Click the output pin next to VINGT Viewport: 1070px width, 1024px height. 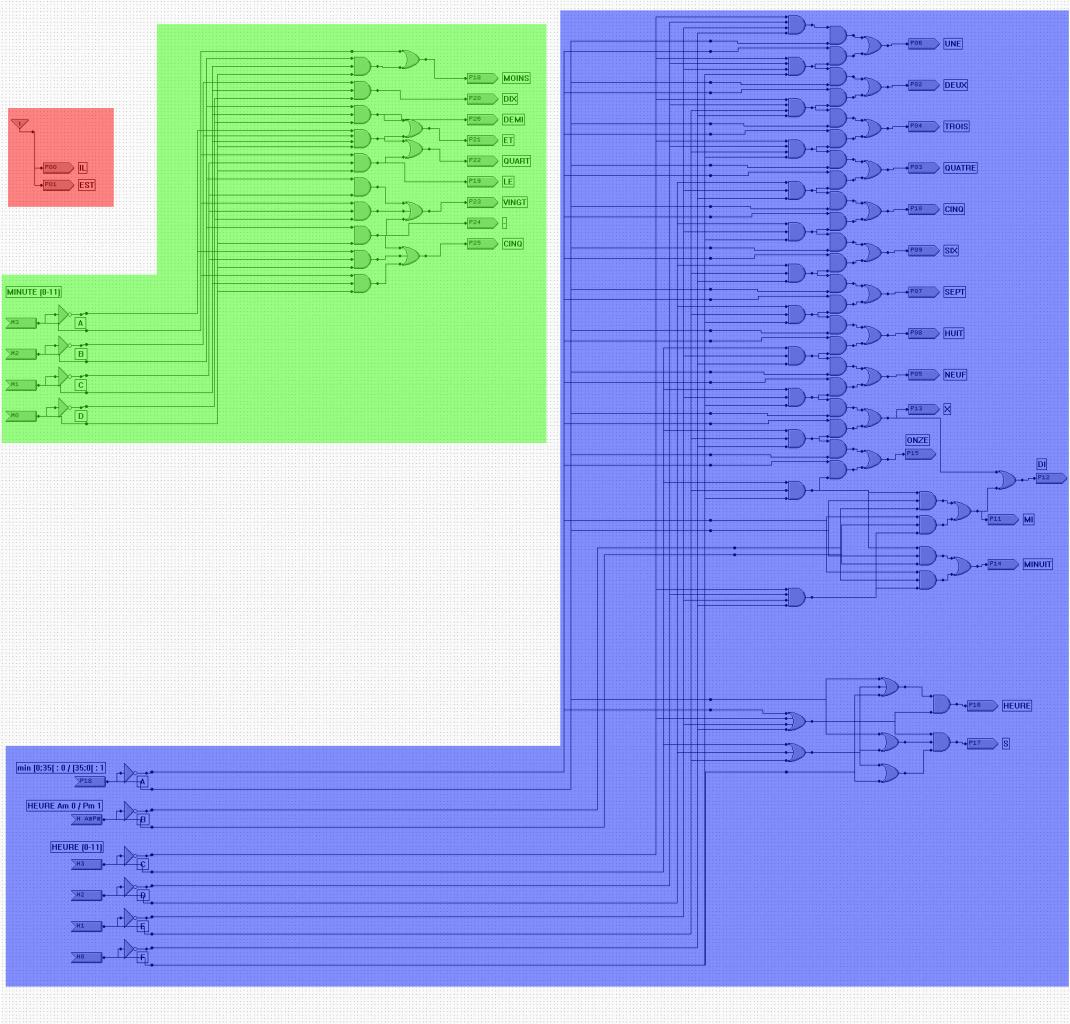pyautogui.click(x=482, y=202)
